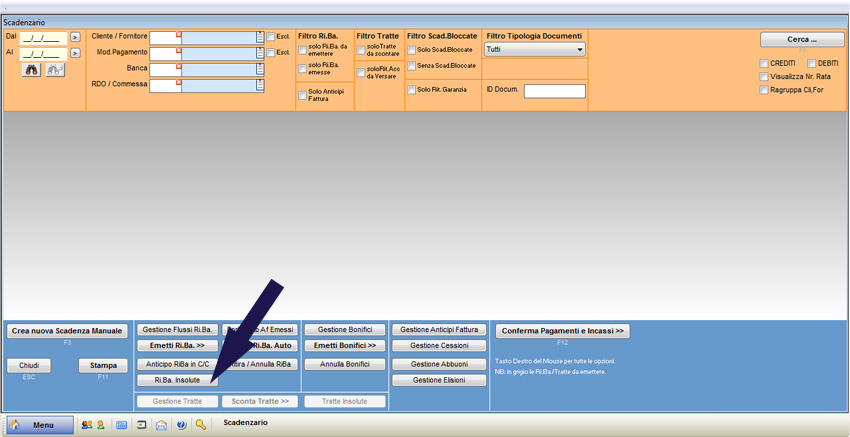Open help via the question mark icon
The image size is (850, 437).
point(181,425)
